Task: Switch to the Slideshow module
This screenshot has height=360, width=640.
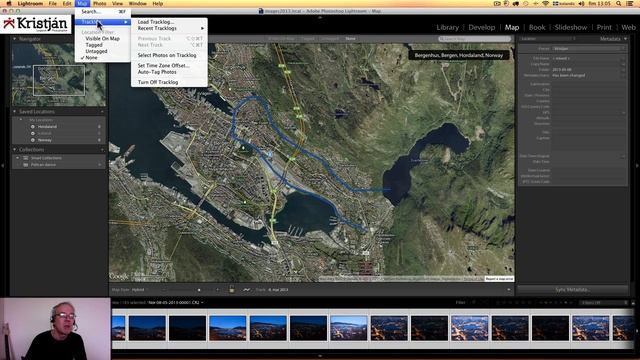Action: click(571, 27)
